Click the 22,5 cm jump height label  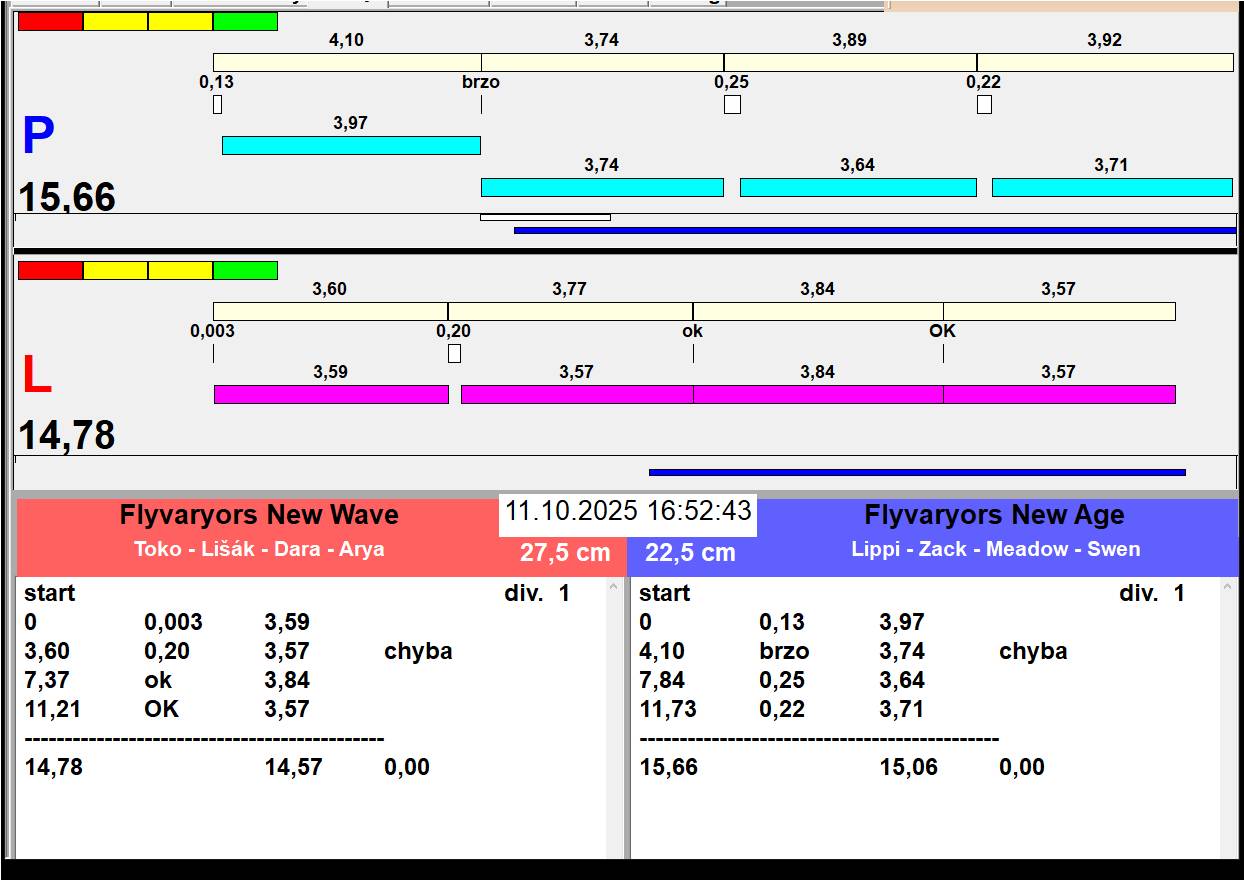tap(690, 553)
